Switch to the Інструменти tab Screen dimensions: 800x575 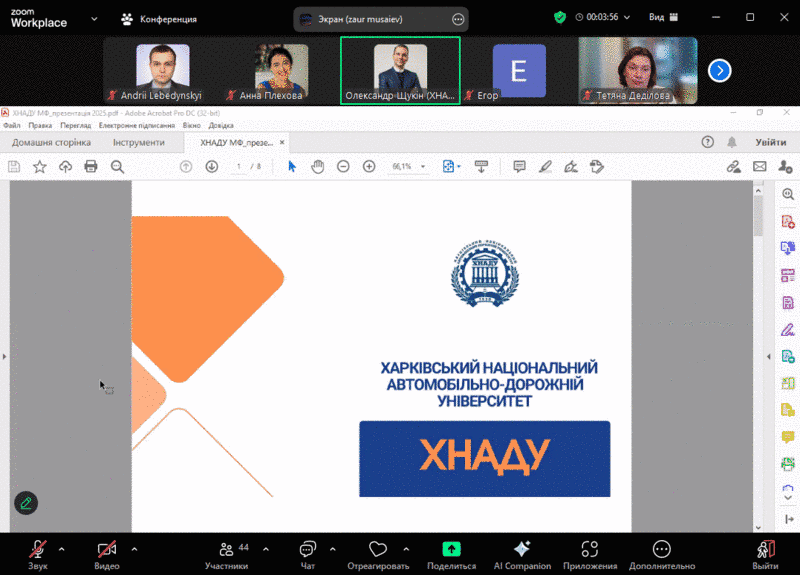click(139, 142)
